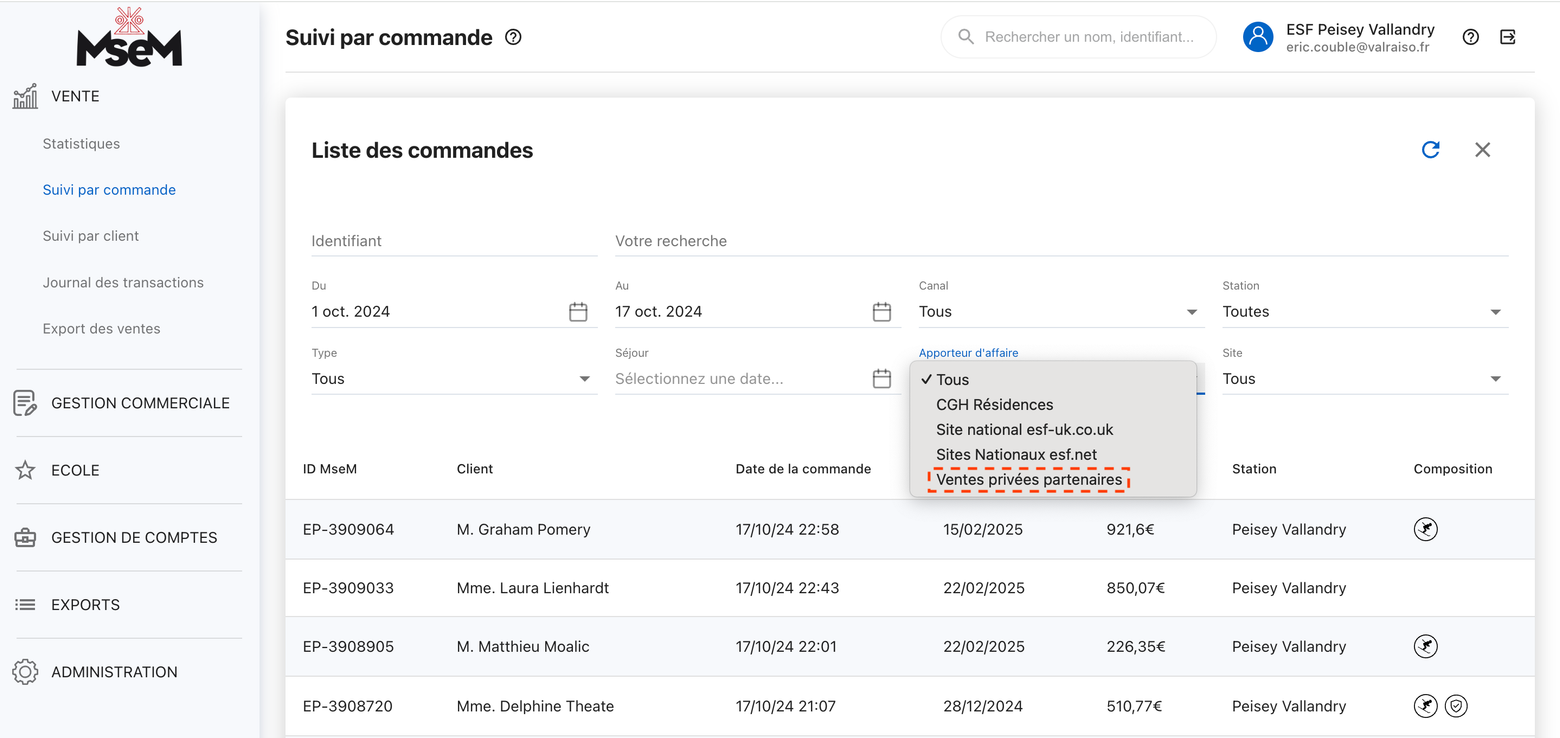Viewport: 1560px width, 738px height.
Task: Expand GESTION DE COMPTES section
Action: click(x=134, y=537)
